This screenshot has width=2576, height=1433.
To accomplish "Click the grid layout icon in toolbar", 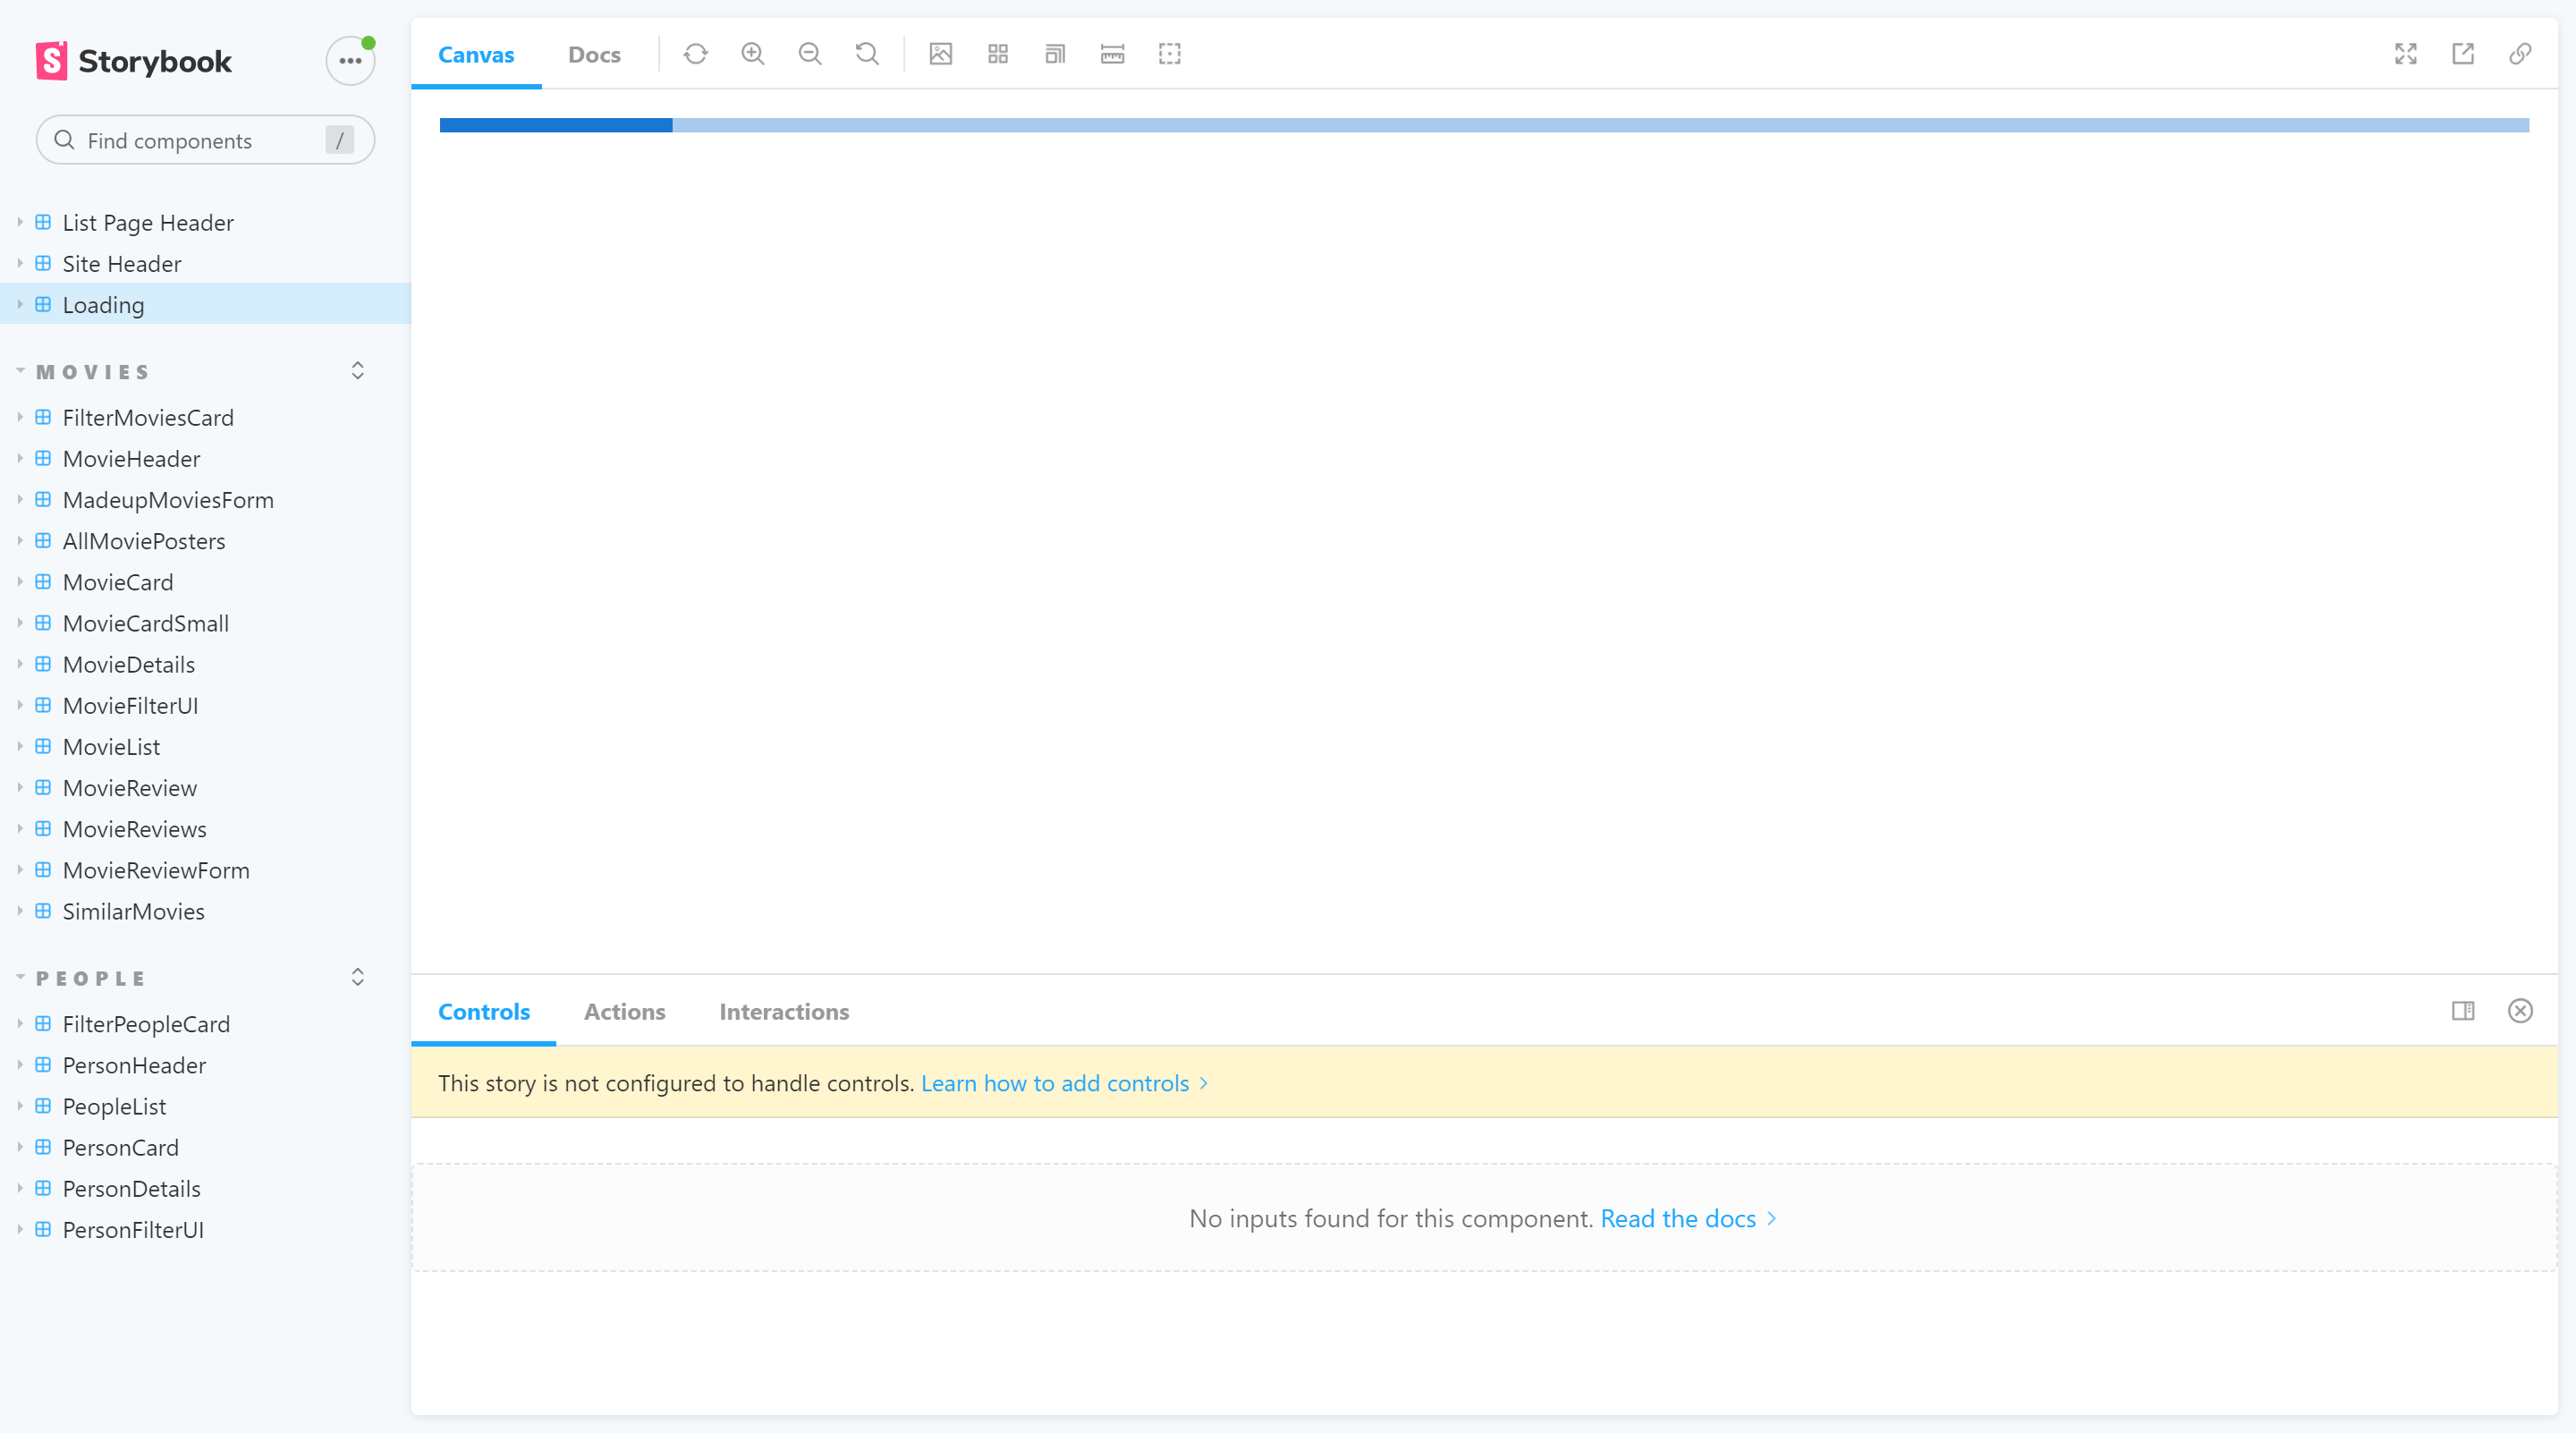I will click(x=998, y=53).
